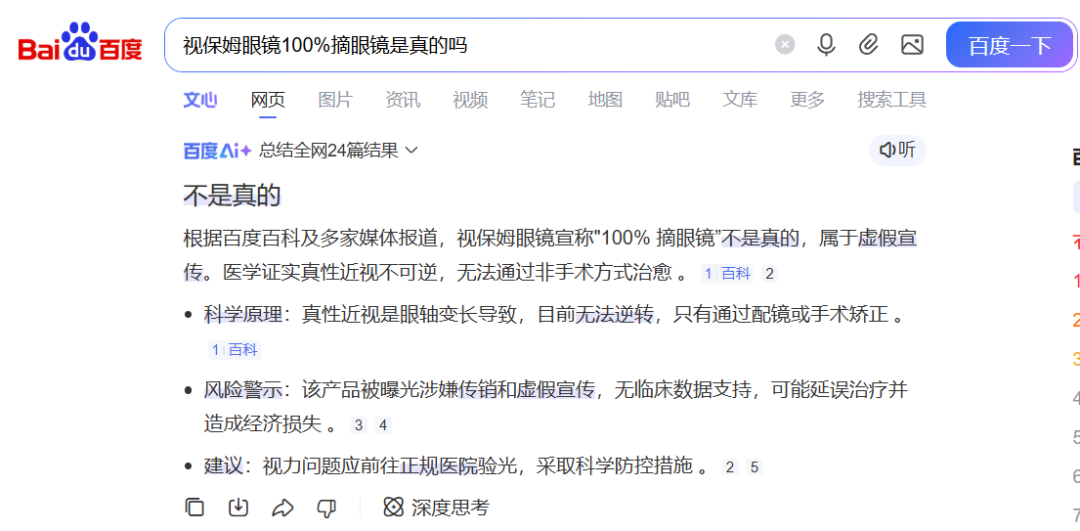Start voice search with microphone icon
Viewport: 1080px width, 531px height.
826,45
